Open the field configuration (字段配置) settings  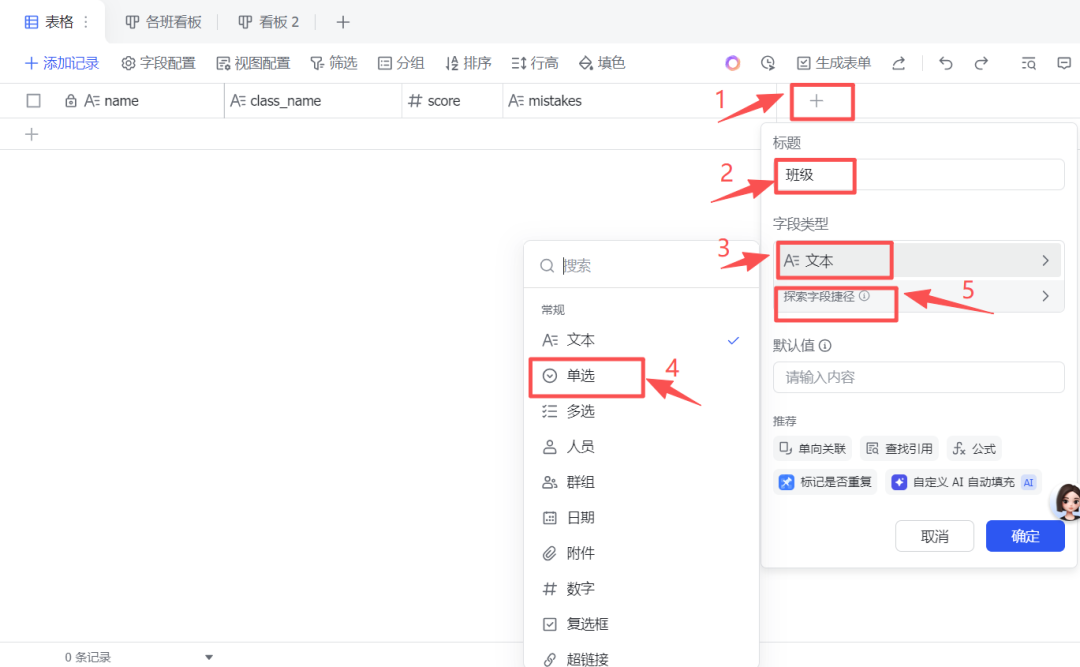click(x=160, y=62)
